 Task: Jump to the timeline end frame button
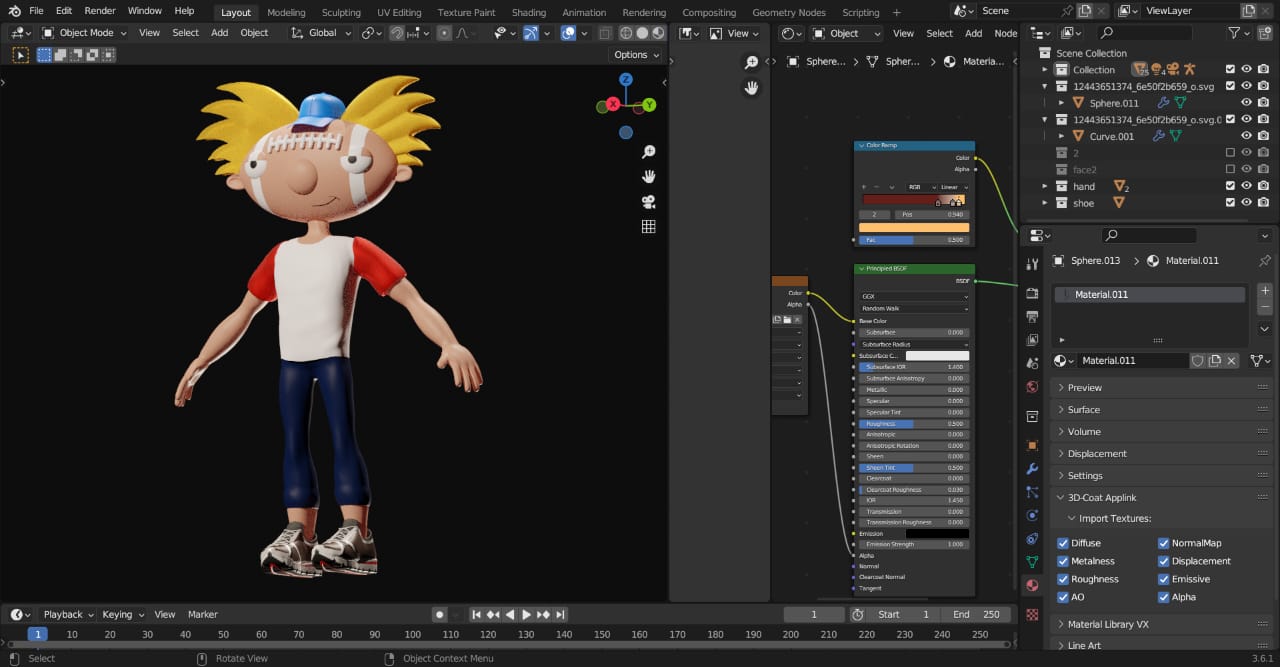point(561,615)
